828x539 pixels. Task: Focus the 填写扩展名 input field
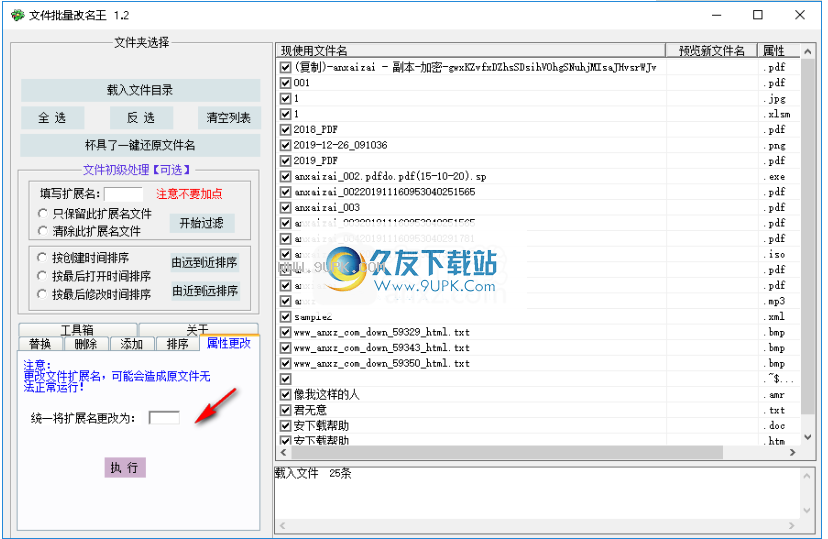[x=124, y=194]
